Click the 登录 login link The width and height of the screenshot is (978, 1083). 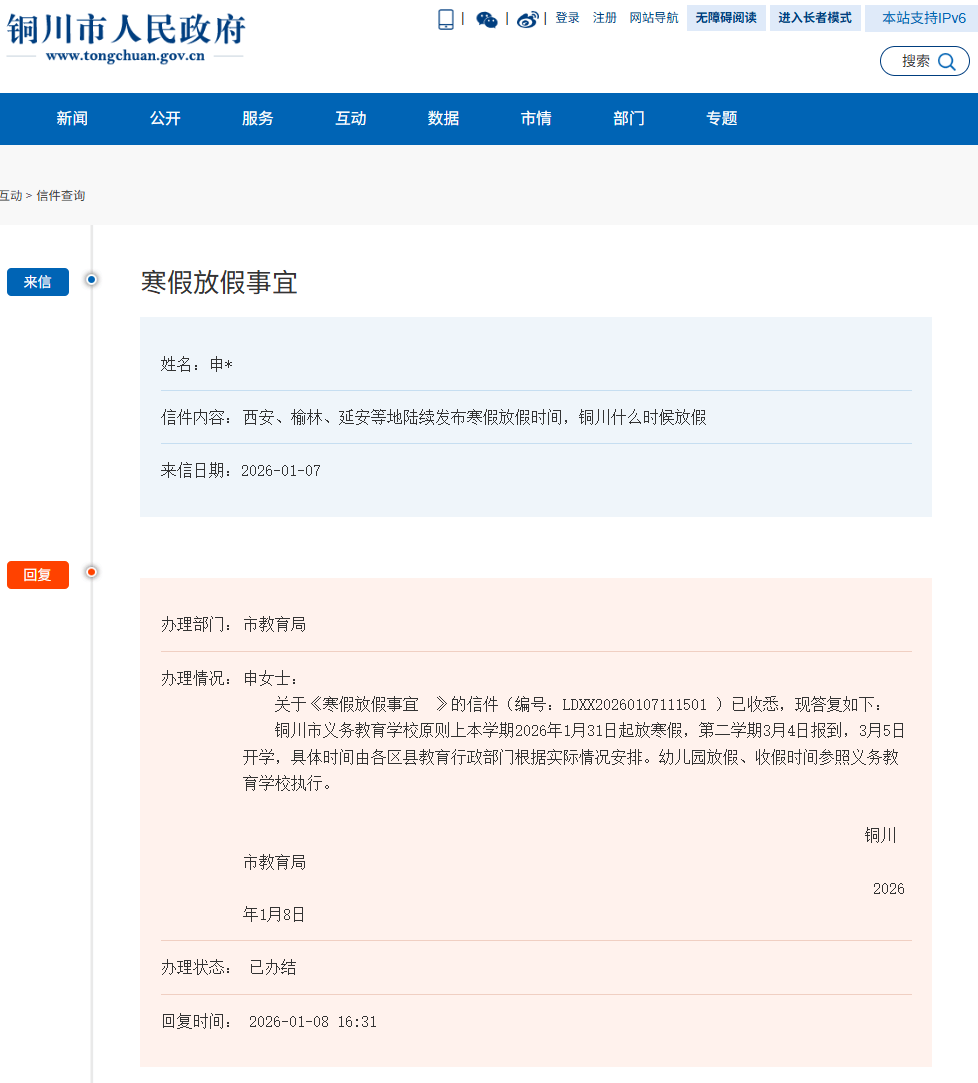coord(567,18)
